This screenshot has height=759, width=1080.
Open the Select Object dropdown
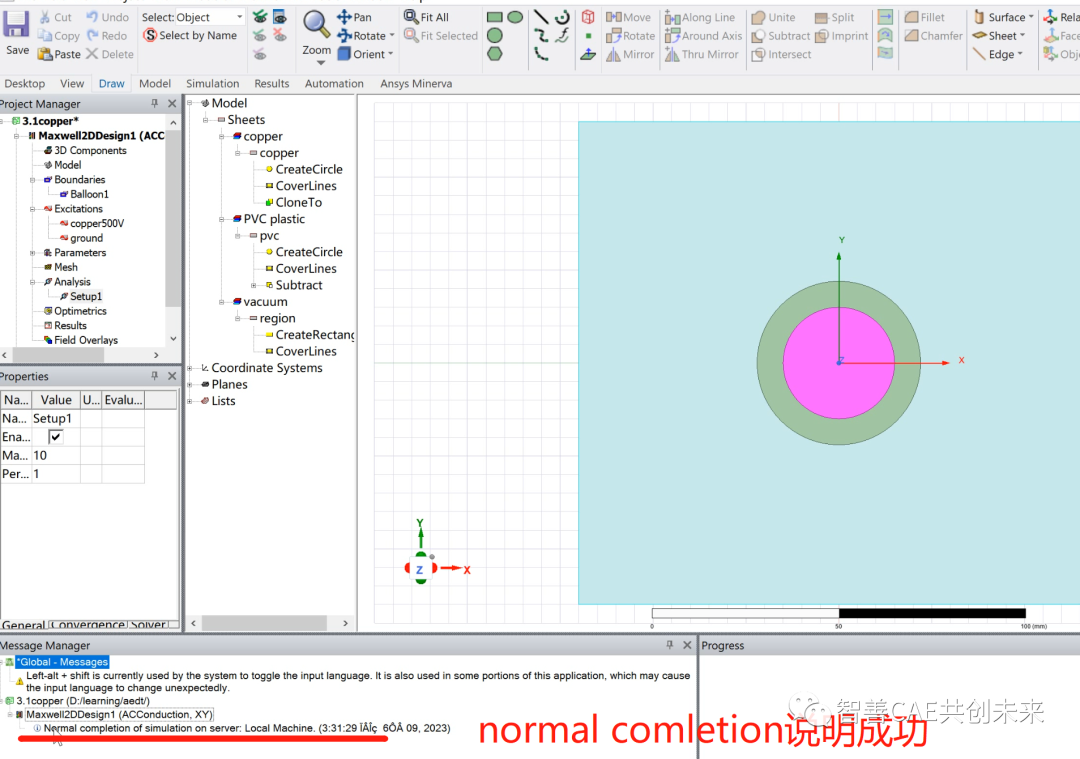[192, 16]
